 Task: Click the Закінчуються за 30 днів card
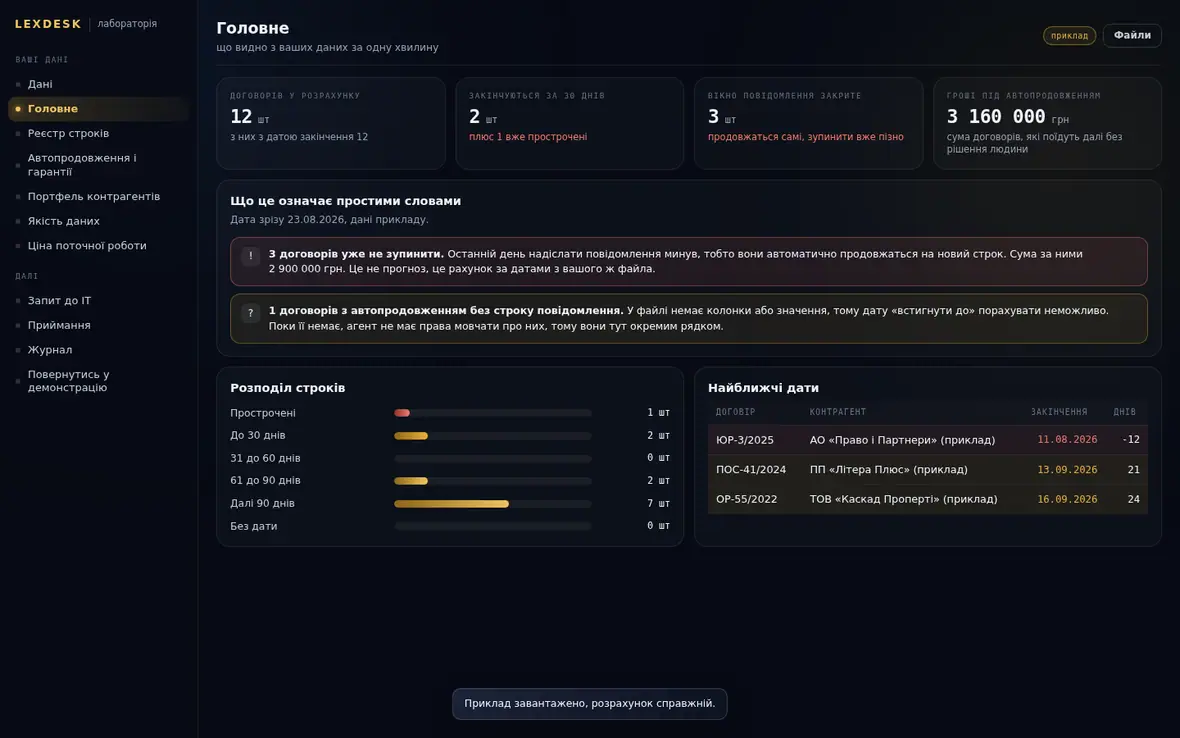(570, 123)
